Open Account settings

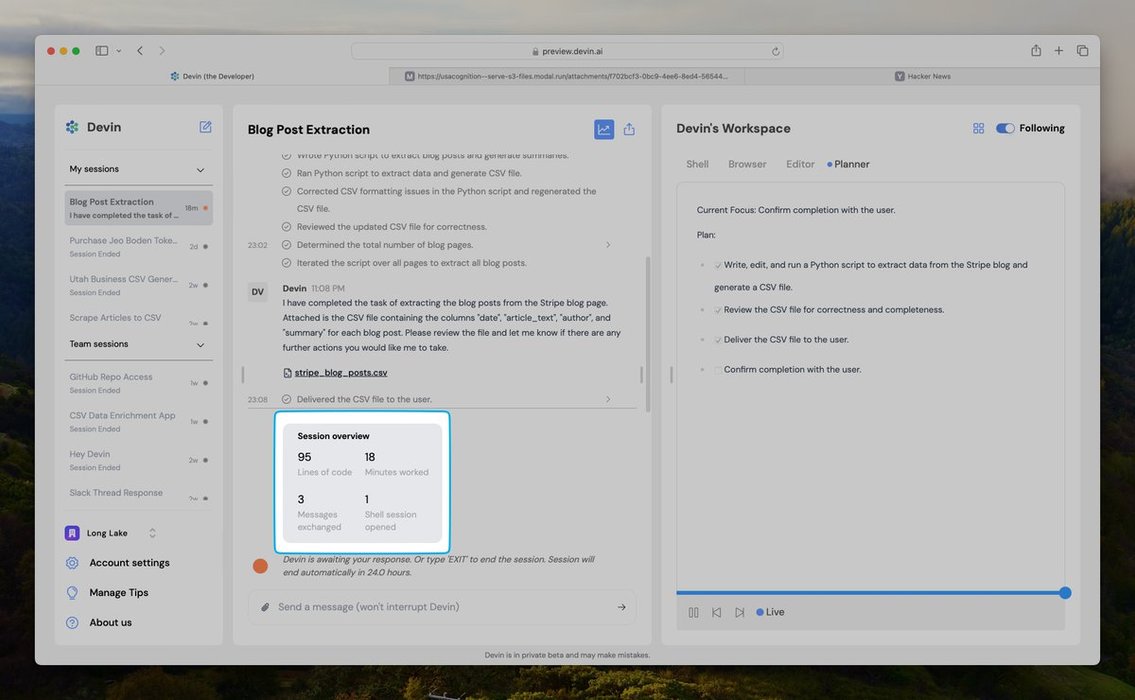(x=130, y=562)
